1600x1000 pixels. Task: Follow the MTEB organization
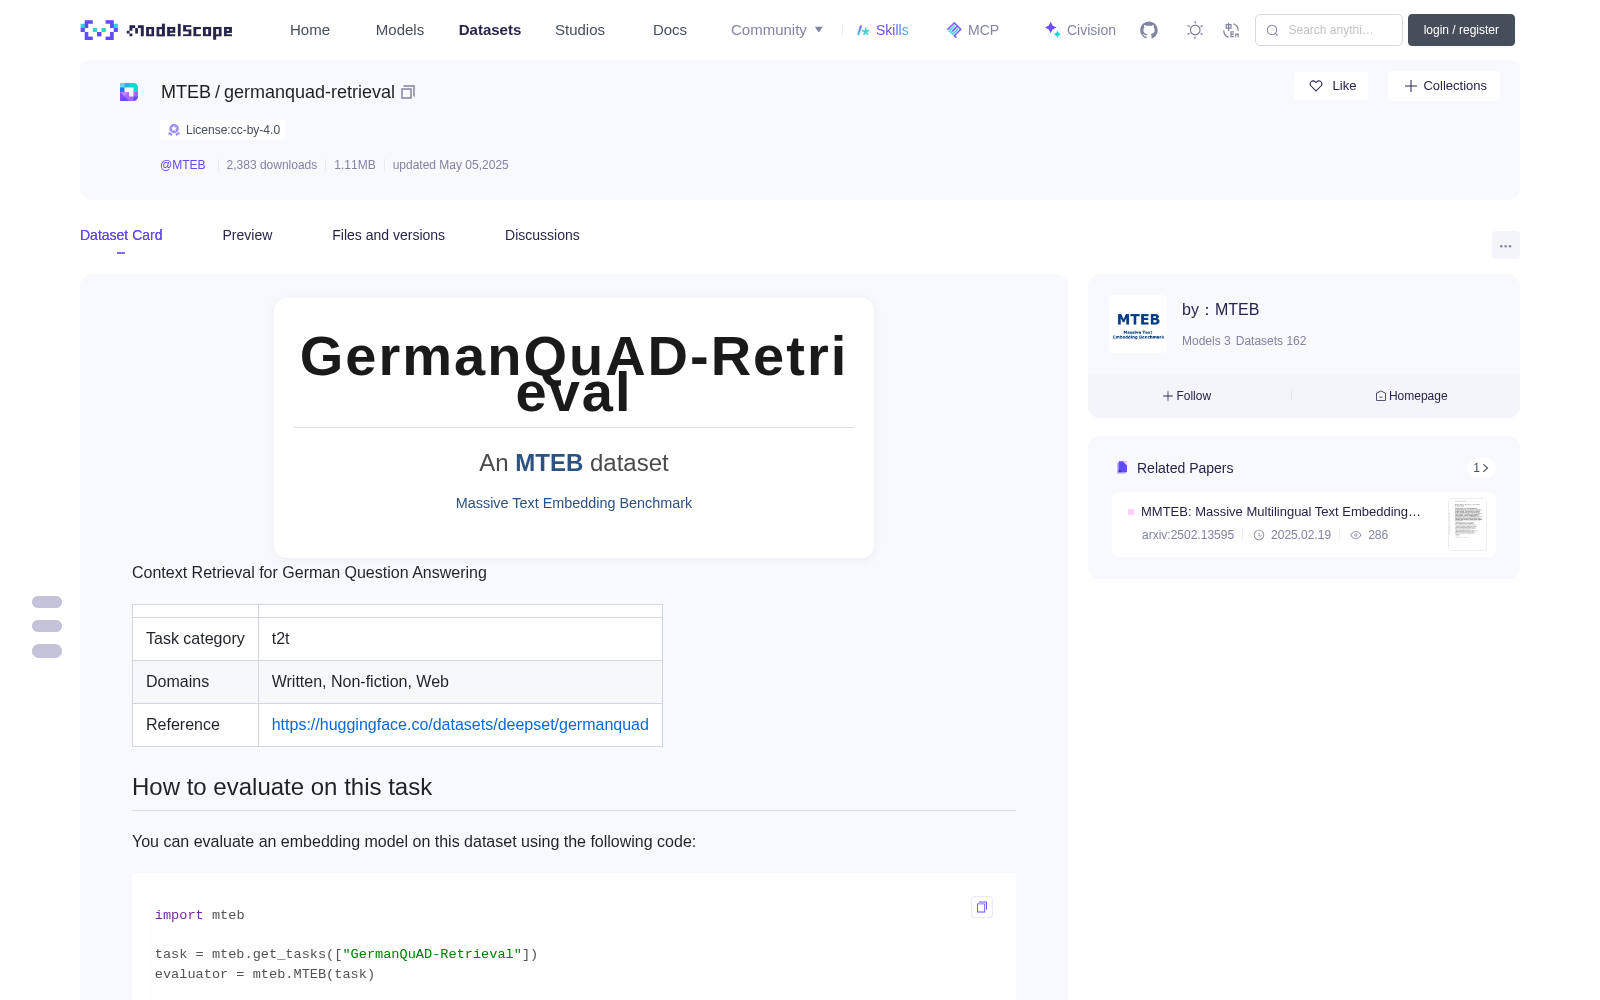(1187, 396)
